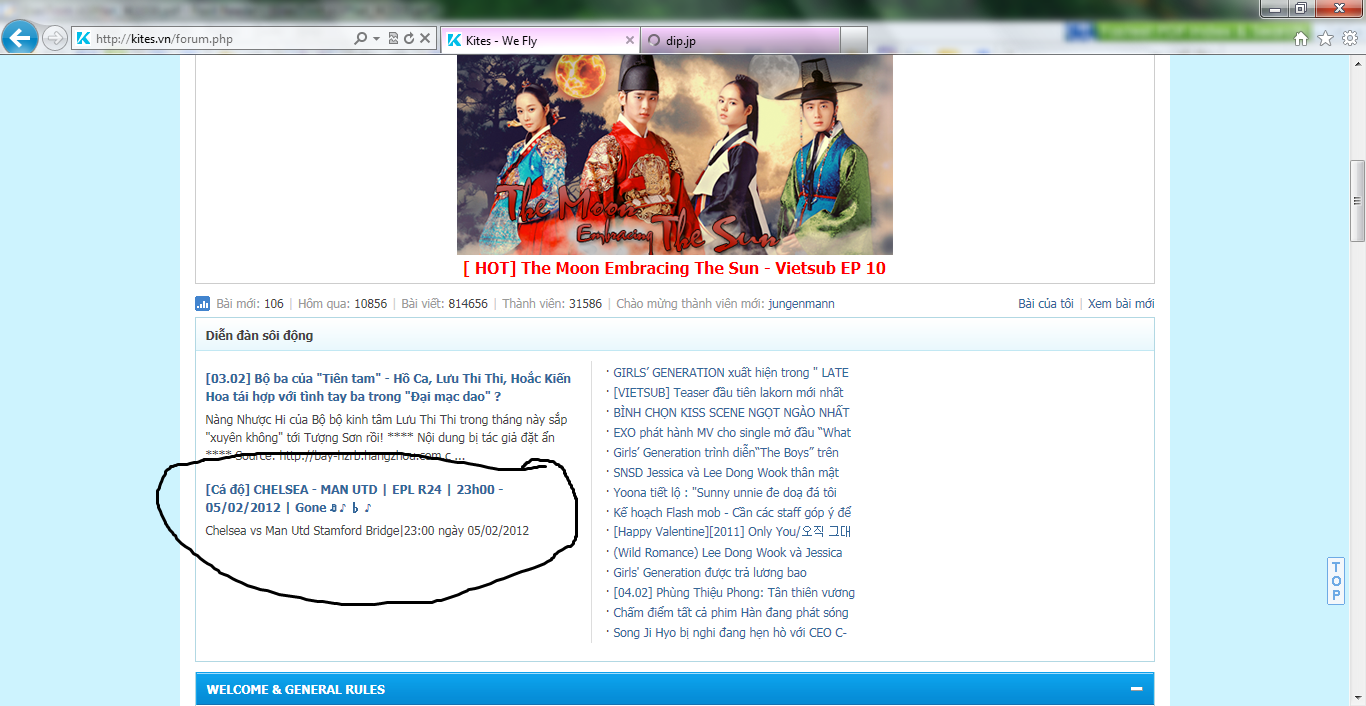1366x706 pixels.
Task: Click the browser Forward arrow button
Action: pyautogui.click(x=55, y=39)
